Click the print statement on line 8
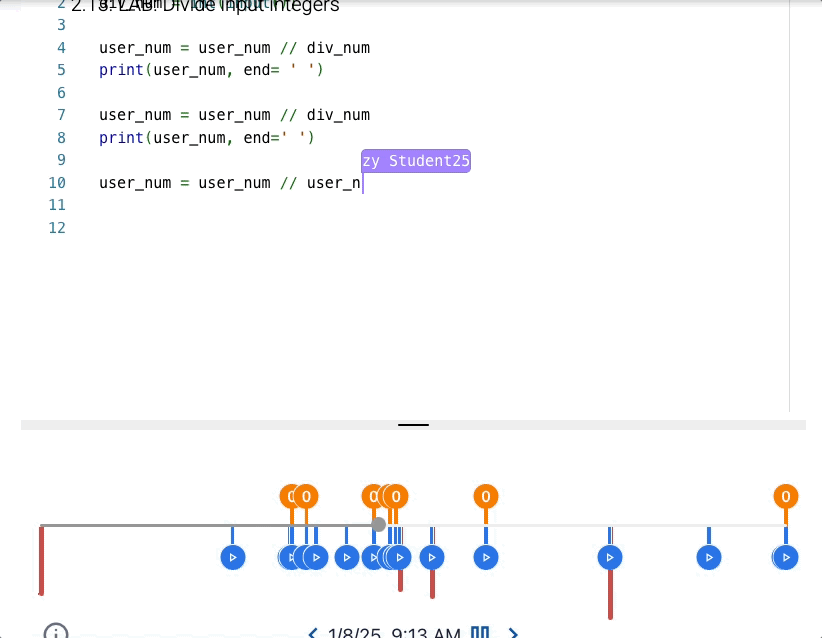Screen dimensions: 822x638 (207, 137)
